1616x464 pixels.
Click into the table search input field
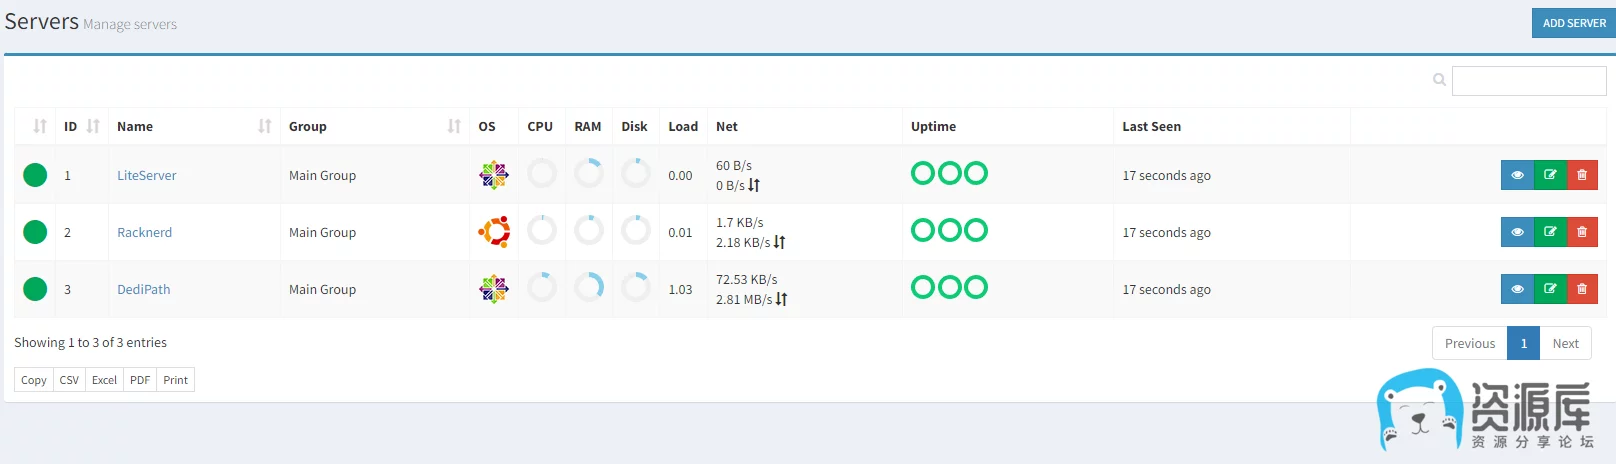click(x=1528, y=81)
